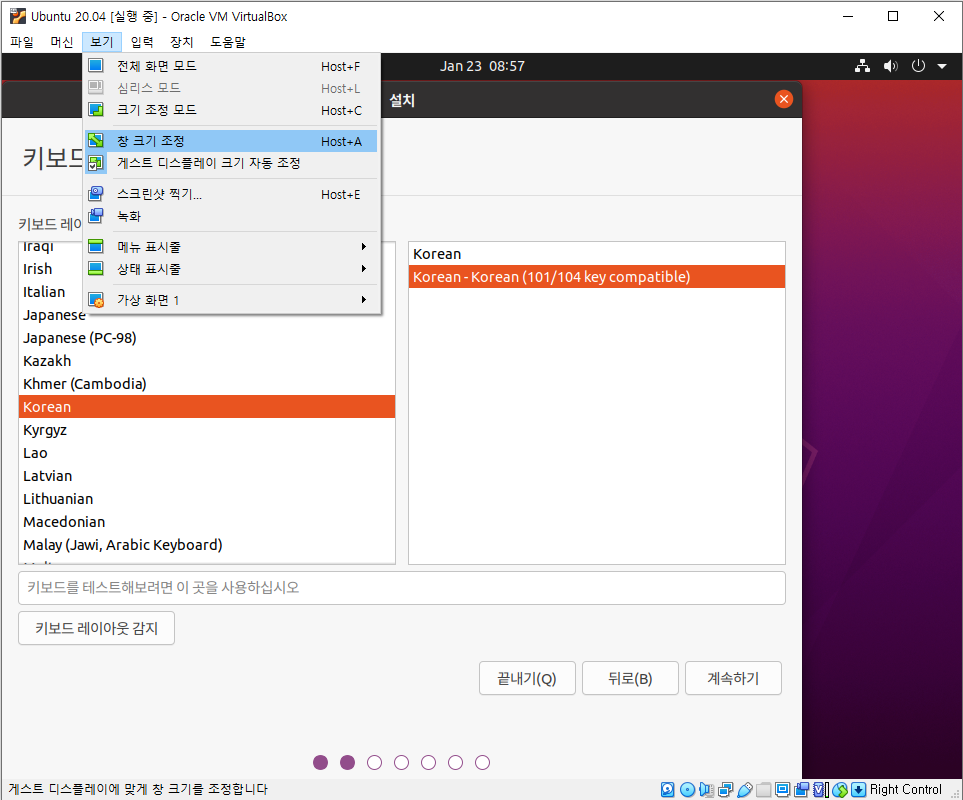The width and height of the screenshot is (963, 800).
Task: Click the Detect keyboard layout (키보드 레이아웃 감지) button
Action: [96, 628]
